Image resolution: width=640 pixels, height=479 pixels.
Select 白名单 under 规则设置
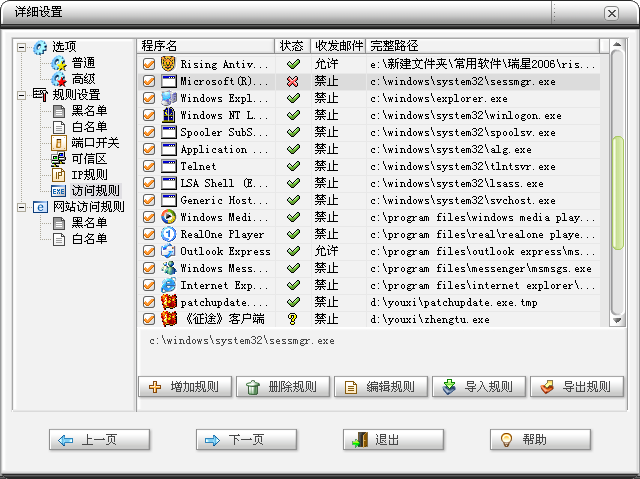click(x=89, y=127)
